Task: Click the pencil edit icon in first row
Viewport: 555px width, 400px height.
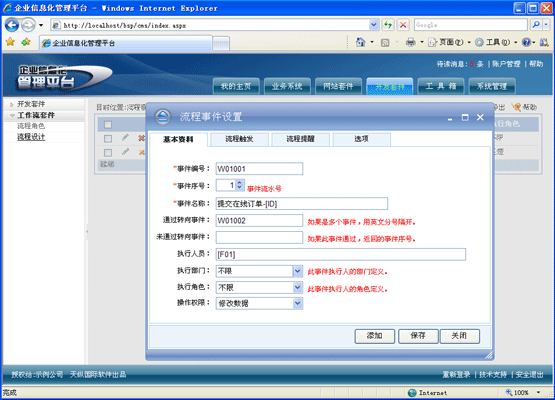Action: (125, 138)
